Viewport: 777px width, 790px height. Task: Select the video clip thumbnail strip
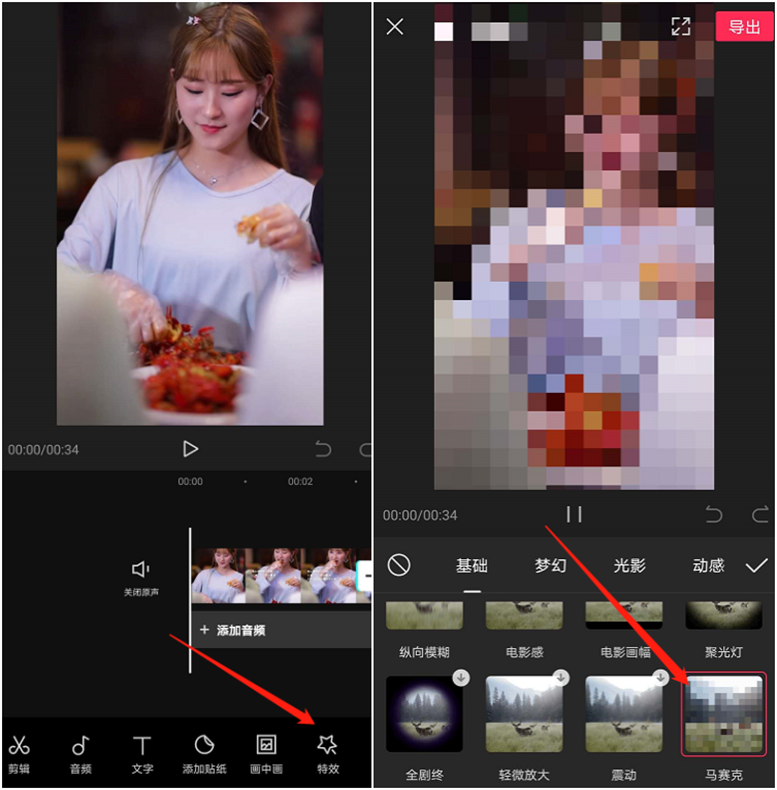275,575
